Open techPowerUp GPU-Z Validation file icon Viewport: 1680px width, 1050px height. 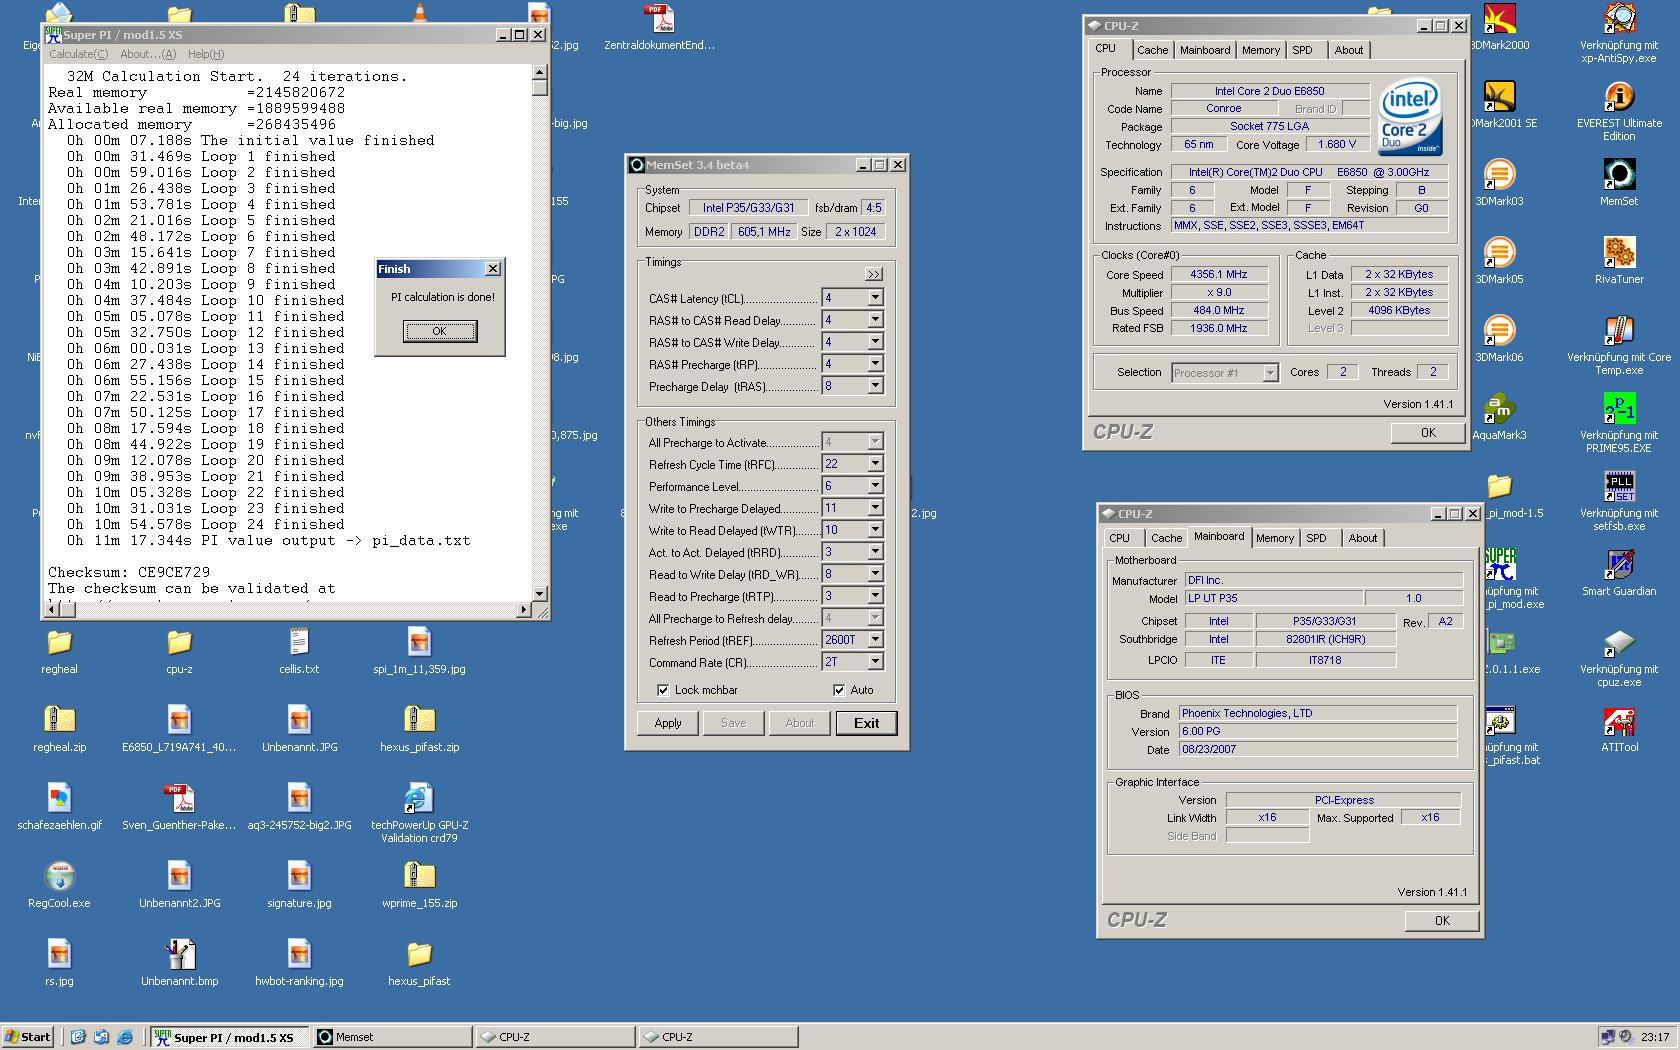pyautogui.click(x=419, y=798)
